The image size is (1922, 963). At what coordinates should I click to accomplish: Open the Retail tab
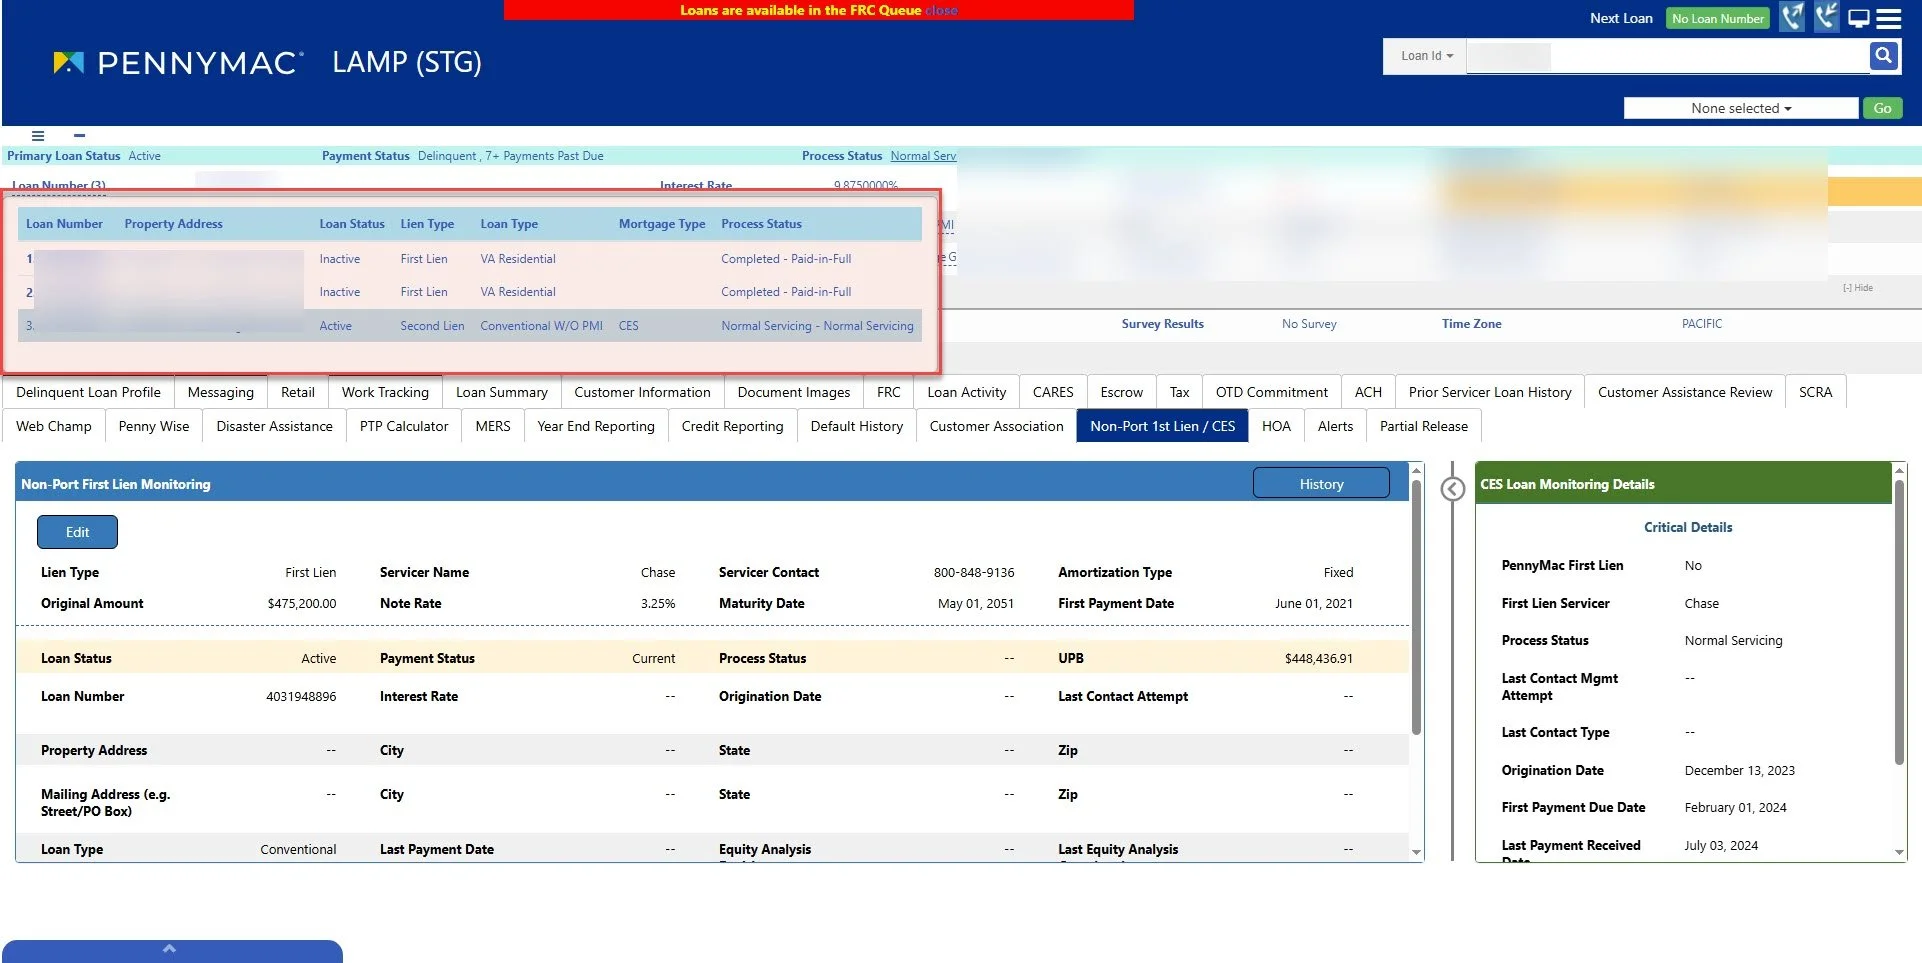pos(298,392)
